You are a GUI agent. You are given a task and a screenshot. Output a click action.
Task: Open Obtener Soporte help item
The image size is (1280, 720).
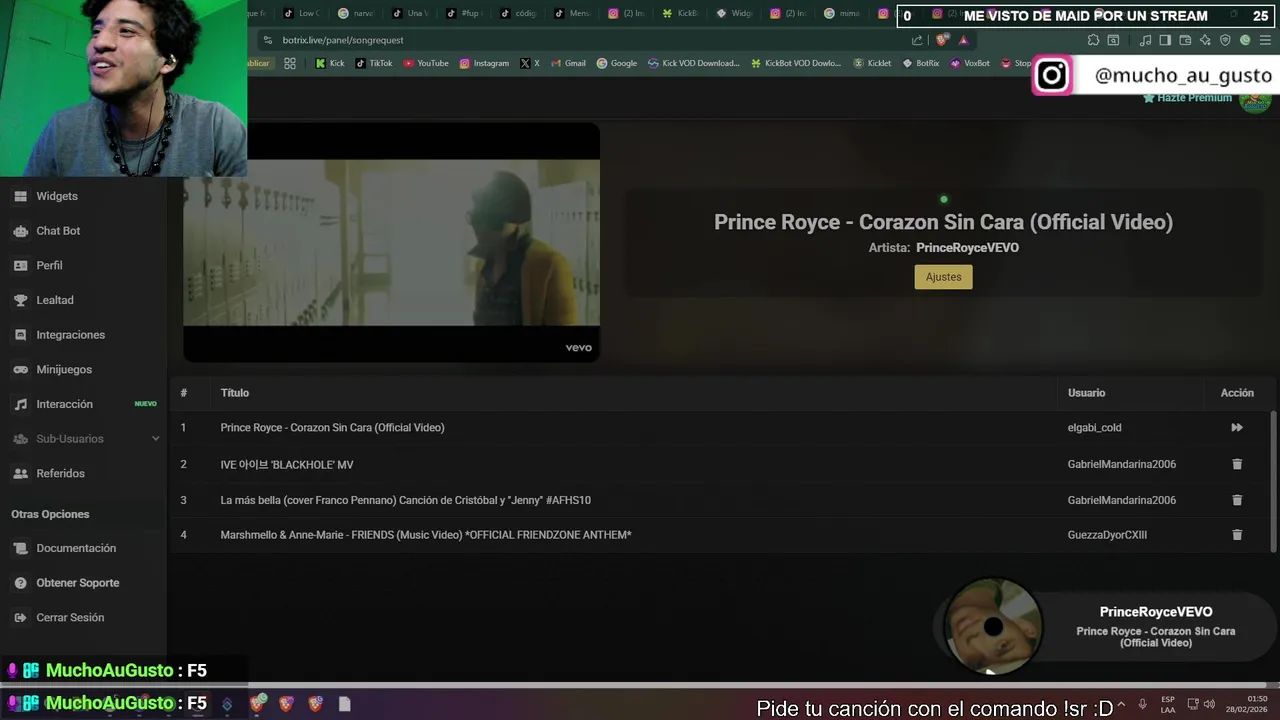78,583
